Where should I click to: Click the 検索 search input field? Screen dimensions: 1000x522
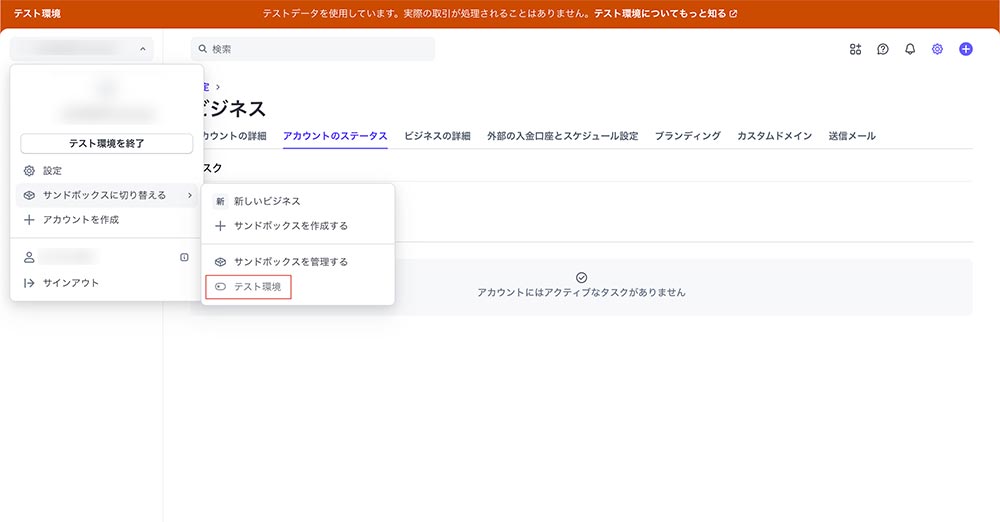(312, 49)
